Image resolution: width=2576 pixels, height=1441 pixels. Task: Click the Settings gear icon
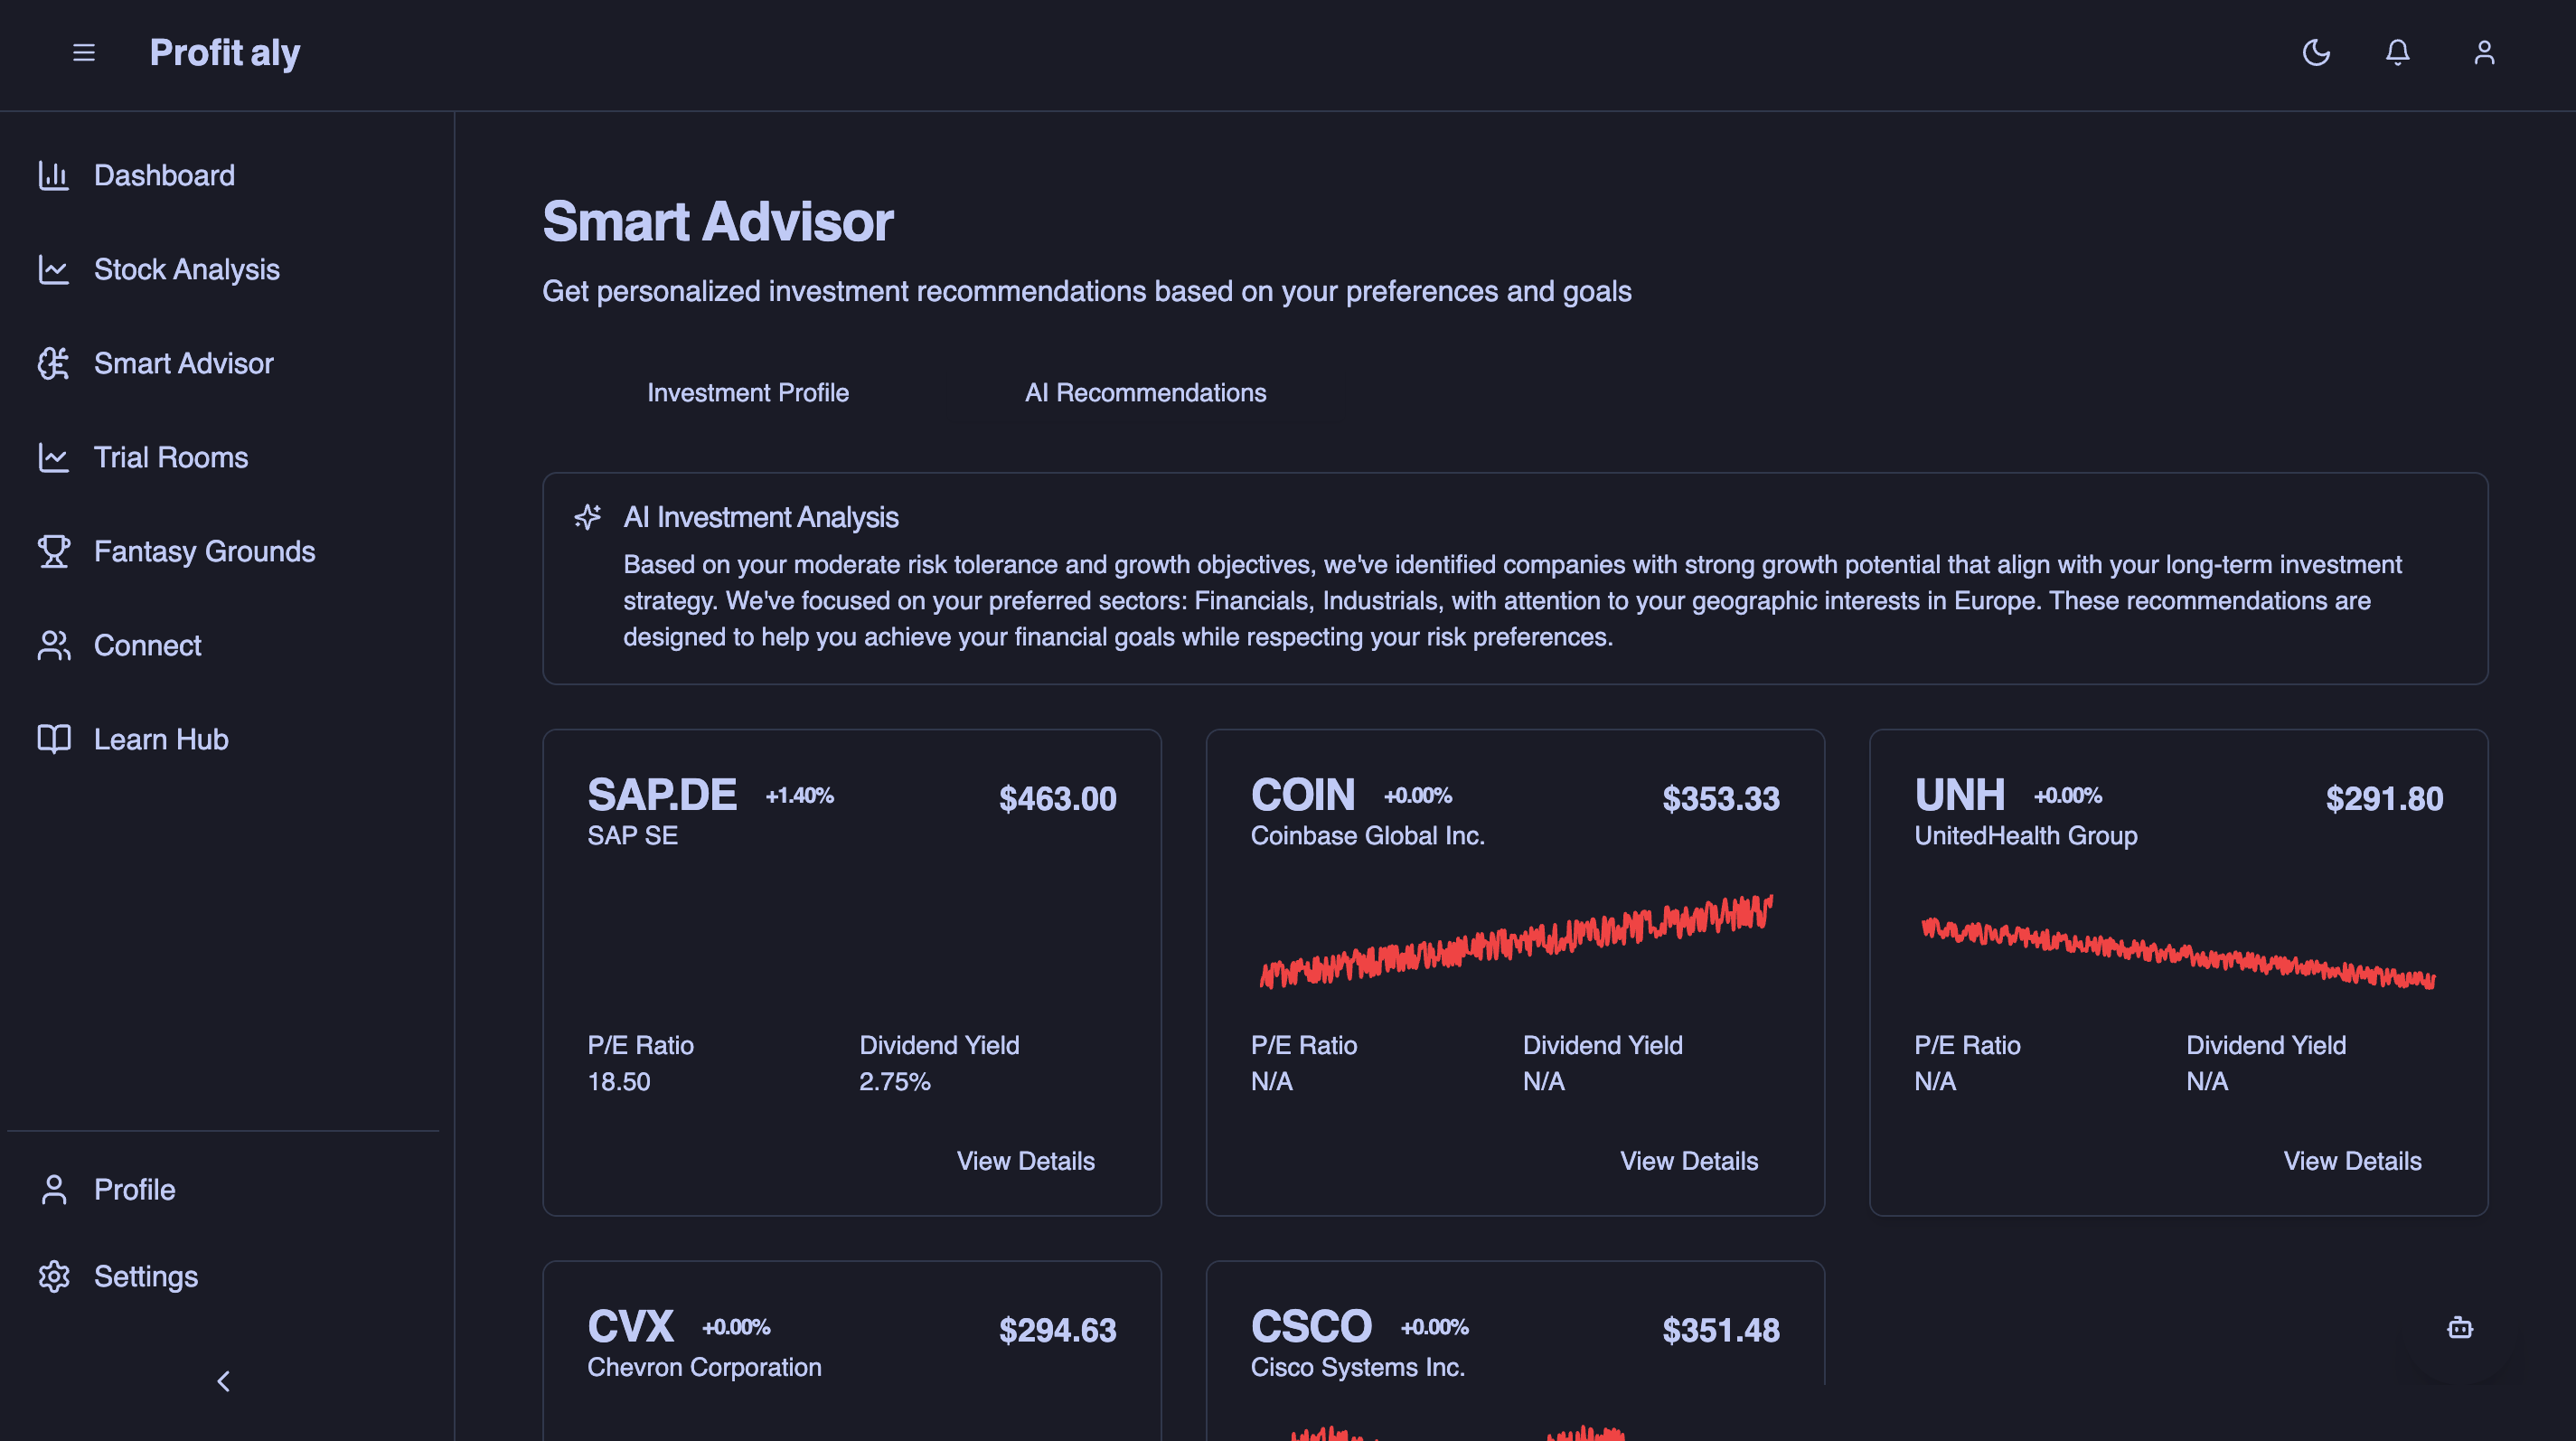click(53, 1277)
